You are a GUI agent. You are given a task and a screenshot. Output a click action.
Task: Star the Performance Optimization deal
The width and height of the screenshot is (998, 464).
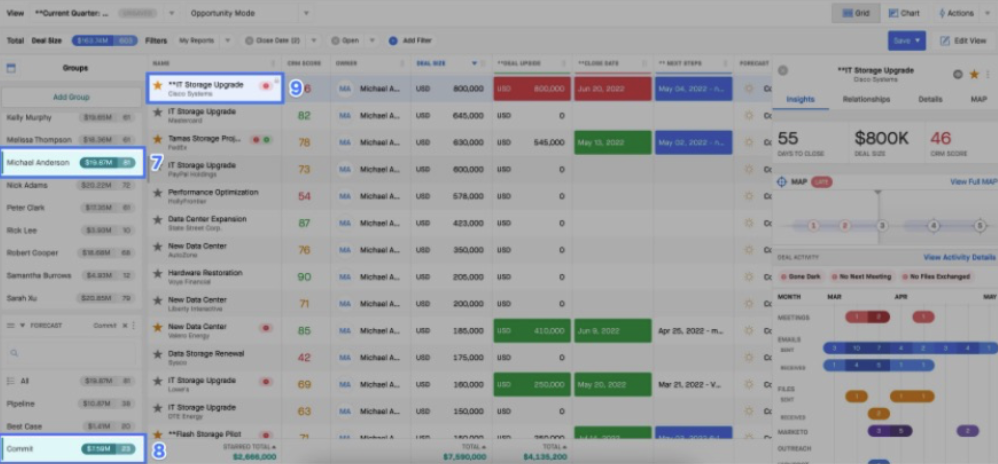157,193
